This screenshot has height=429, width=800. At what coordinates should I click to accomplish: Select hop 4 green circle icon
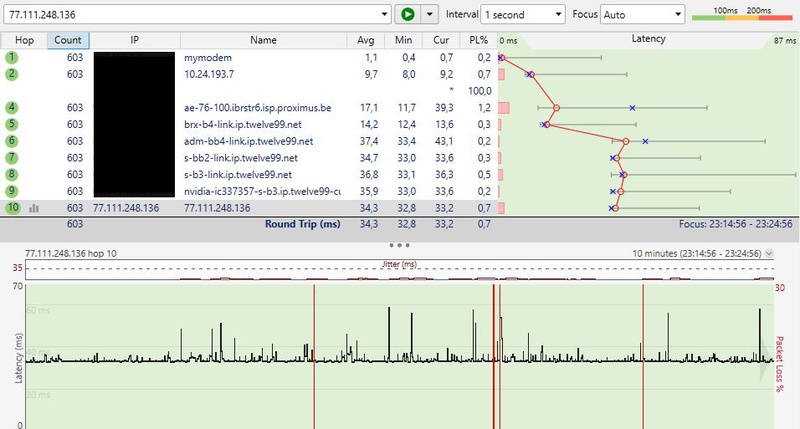(x=12, y=108)
